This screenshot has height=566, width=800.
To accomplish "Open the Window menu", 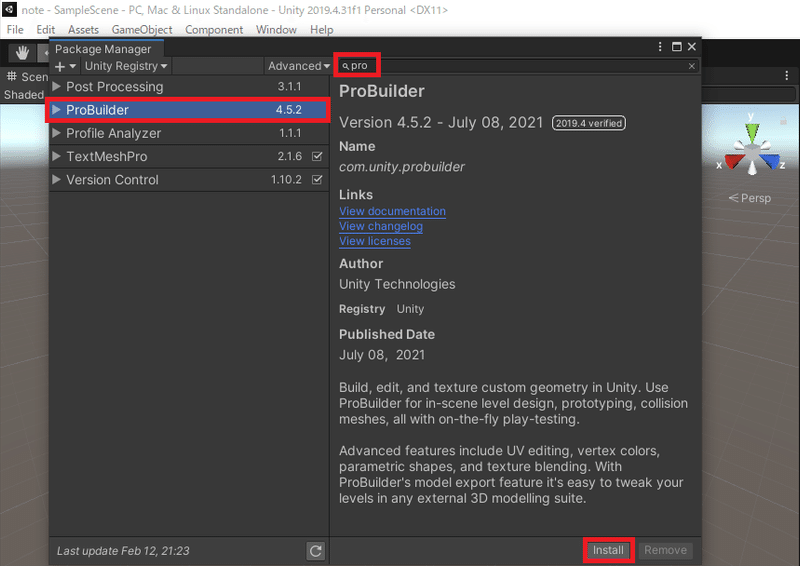I will pos(276,30).
